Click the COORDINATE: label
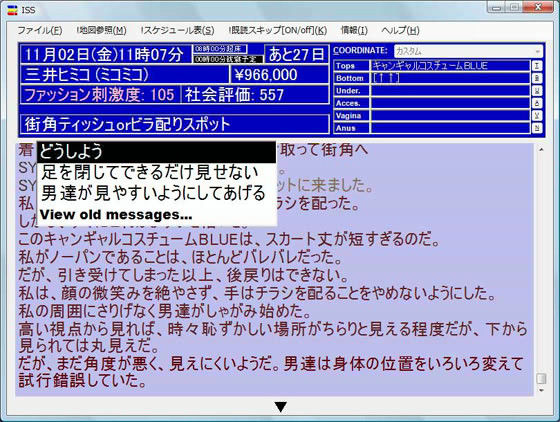Screen dimensions: 560x422 [360, 51]
